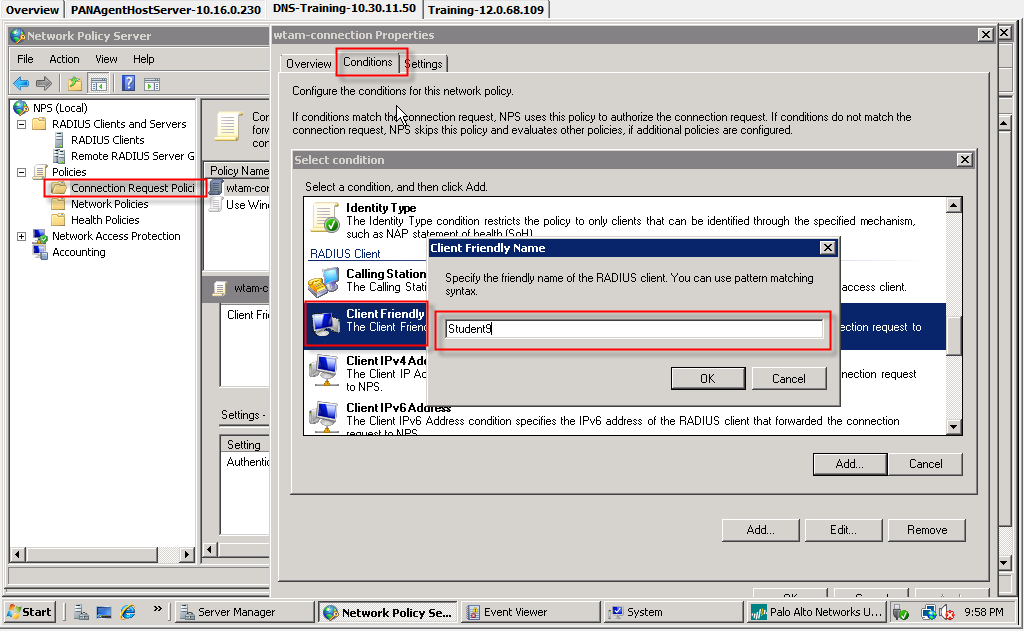This screenshot has height=631, width=1024.
Task: Click Add... button on Conditions tab
Action: (x=761, y=530)
